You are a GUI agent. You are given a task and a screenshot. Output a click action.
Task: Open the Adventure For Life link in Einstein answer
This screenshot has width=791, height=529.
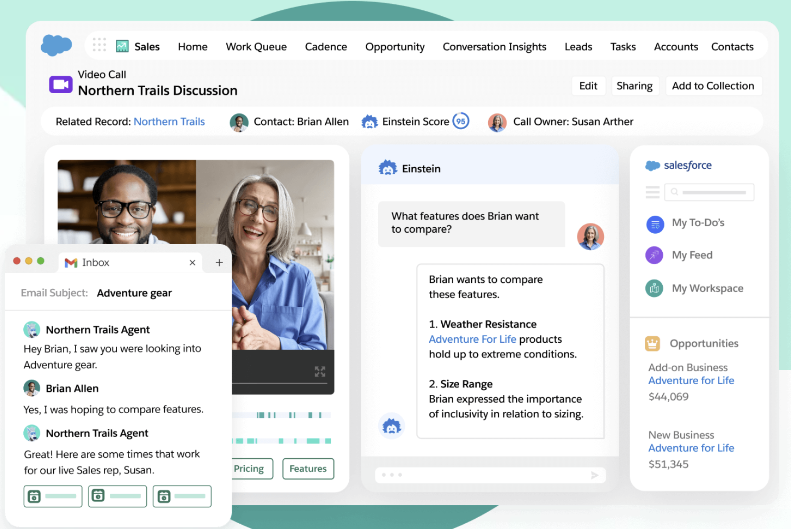tap(473, 339)
